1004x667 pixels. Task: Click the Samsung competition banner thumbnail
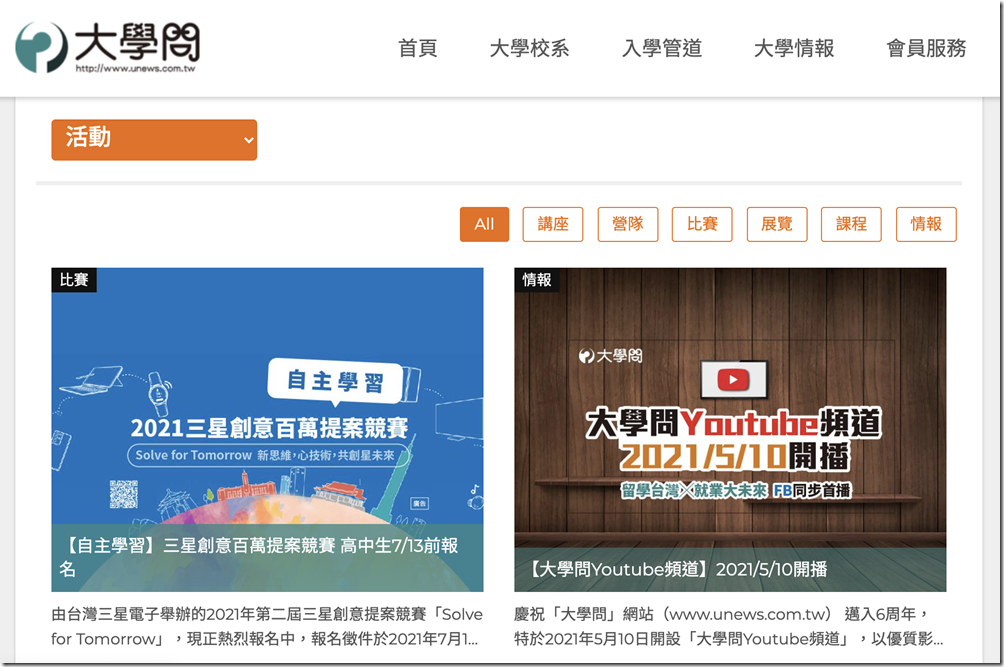pos(267,420)
